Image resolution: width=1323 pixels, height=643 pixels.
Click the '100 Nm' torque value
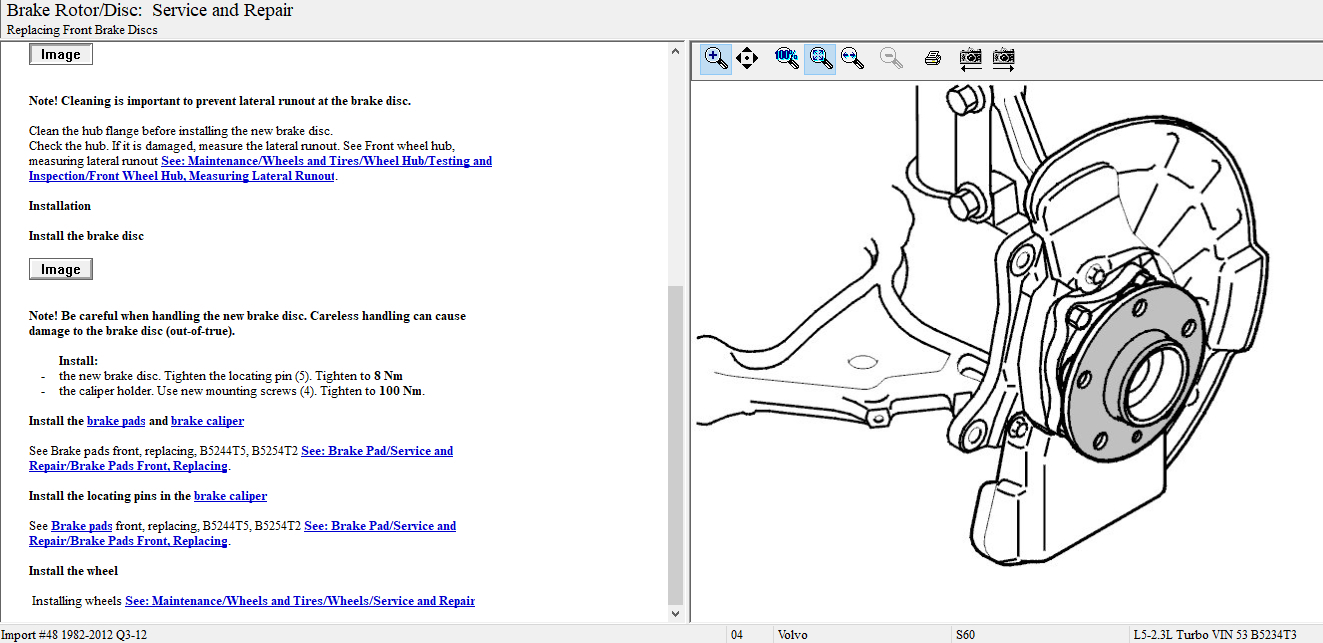[401, 391]
